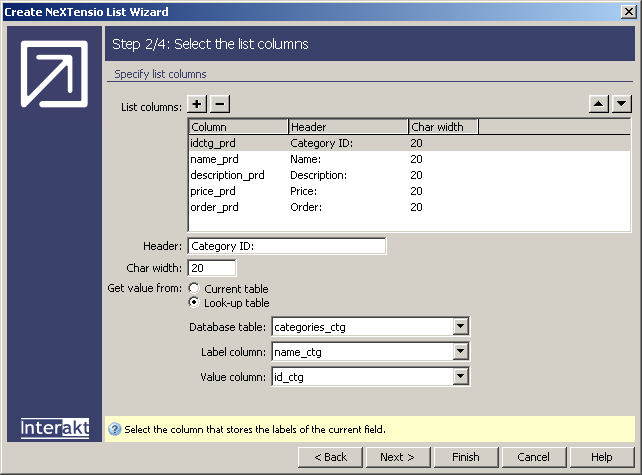Screen dimensions: 642x475
Task: Move column up with up arrow
Action: pyautogui.click(x=599, y=104)
